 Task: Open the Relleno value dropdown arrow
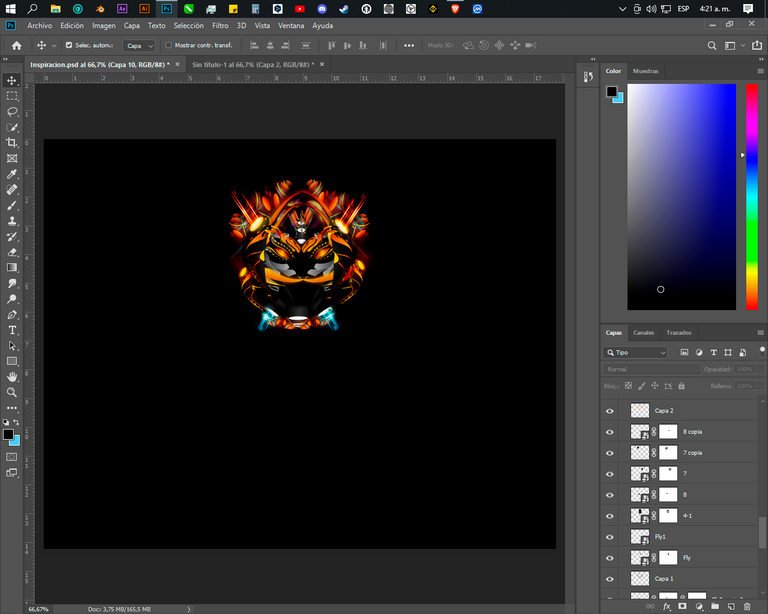coord(760,386)
